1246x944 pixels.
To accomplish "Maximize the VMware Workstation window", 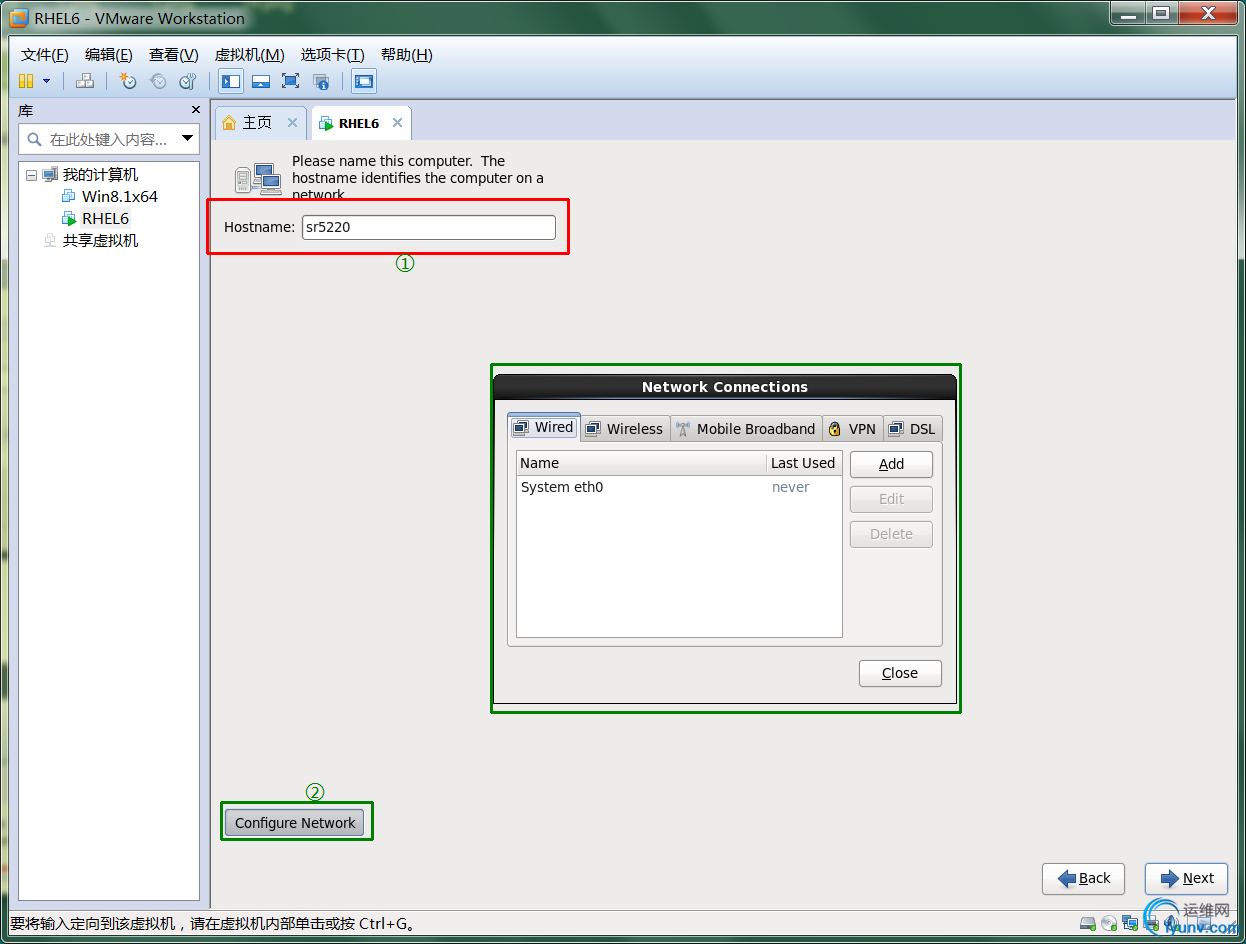I will click(1160, 14).
